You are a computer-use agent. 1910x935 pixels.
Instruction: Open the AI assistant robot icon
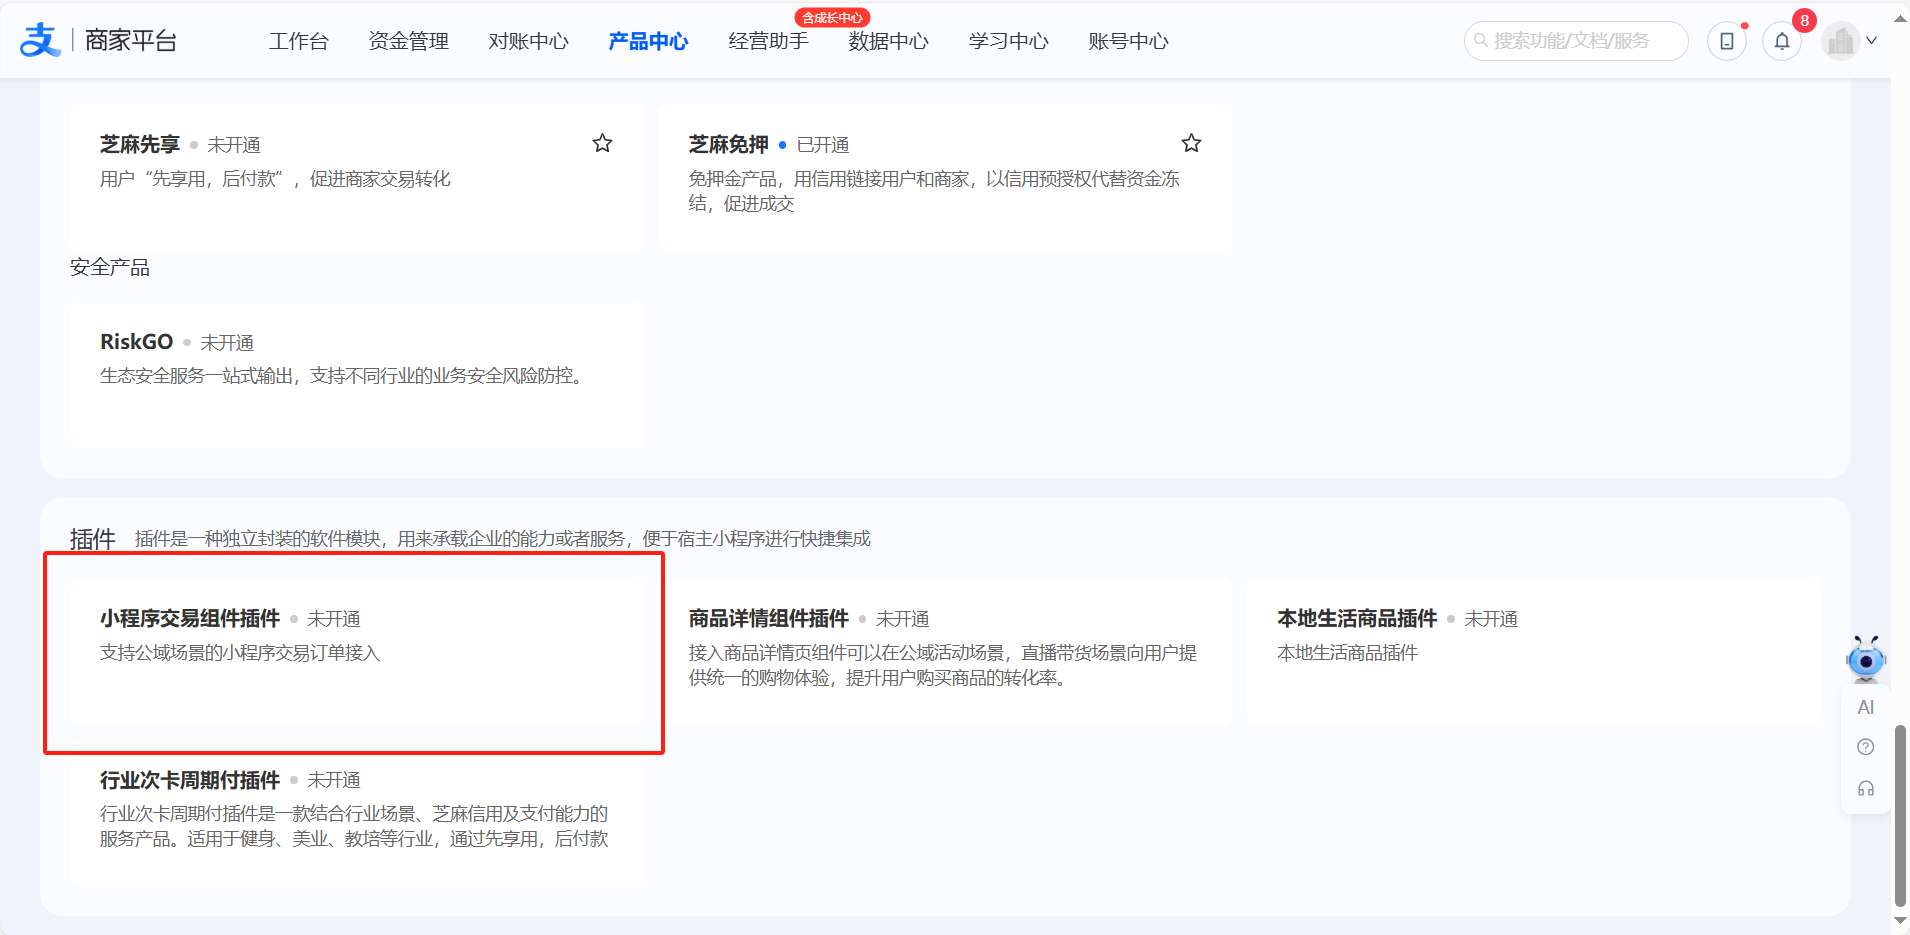click(1866, 659)
